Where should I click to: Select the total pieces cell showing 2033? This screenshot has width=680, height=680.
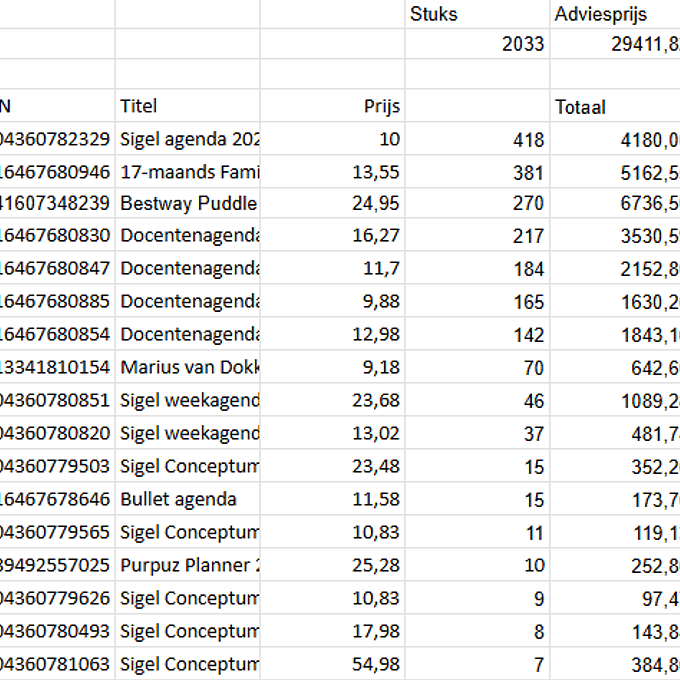pyautogui.click(x=477, y=43)
